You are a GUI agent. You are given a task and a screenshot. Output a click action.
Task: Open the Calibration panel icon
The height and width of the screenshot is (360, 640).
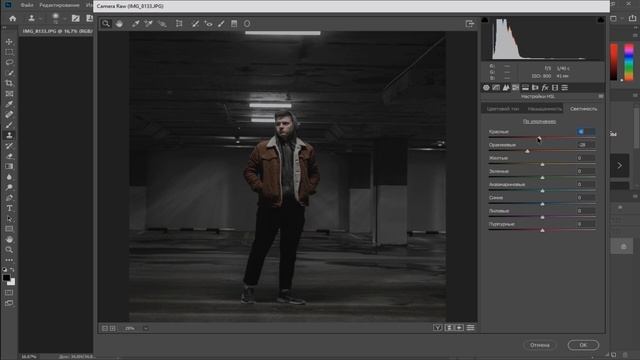point(555,87)
